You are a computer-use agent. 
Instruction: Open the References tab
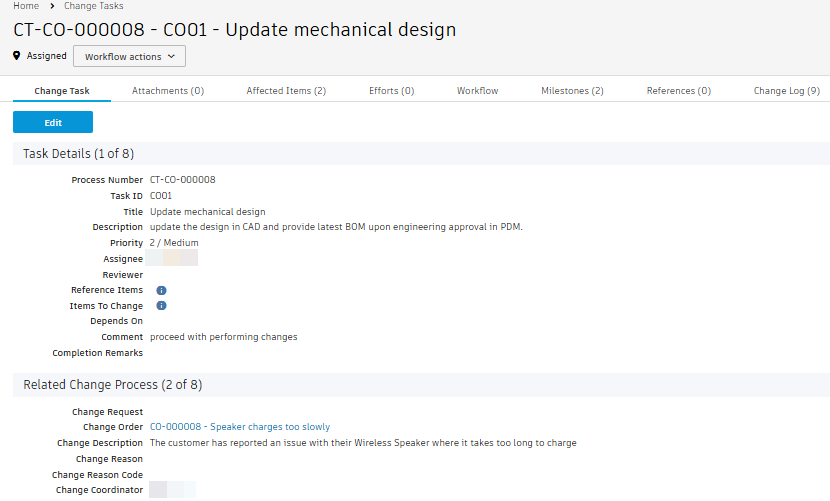pos(678,91)
